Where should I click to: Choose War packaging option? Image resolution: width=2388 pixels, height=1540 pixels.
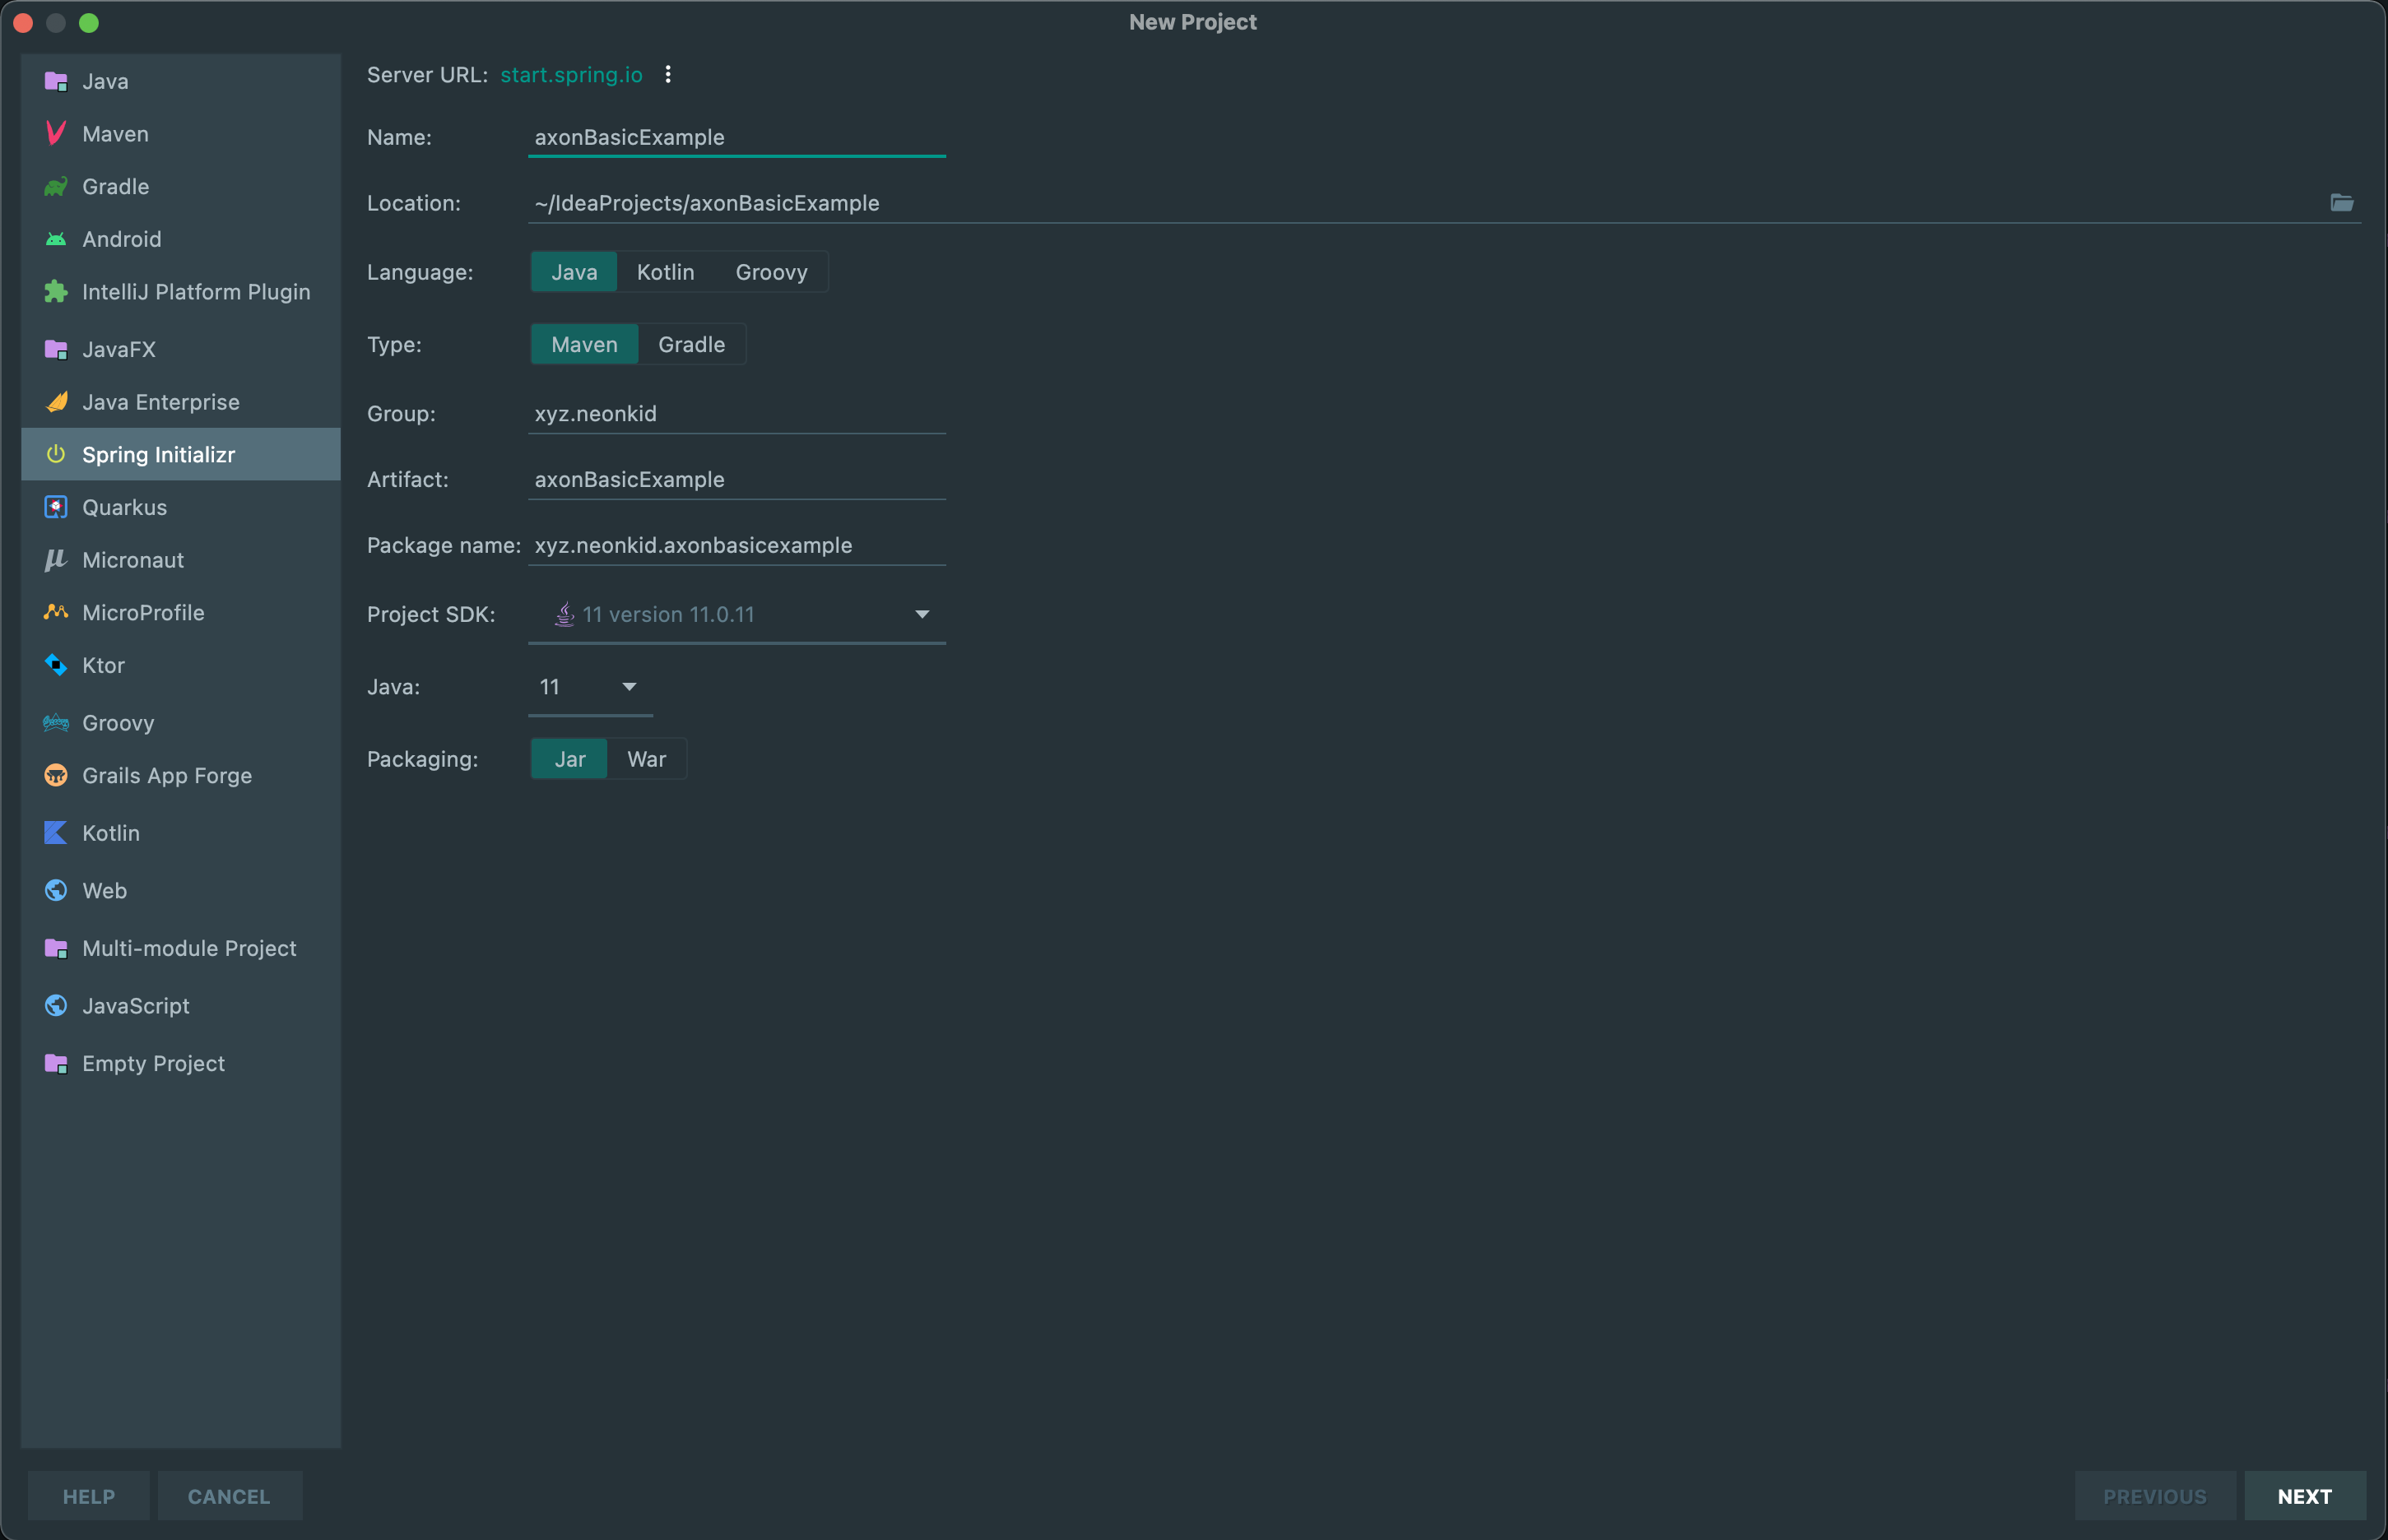[x=646, y=759]
